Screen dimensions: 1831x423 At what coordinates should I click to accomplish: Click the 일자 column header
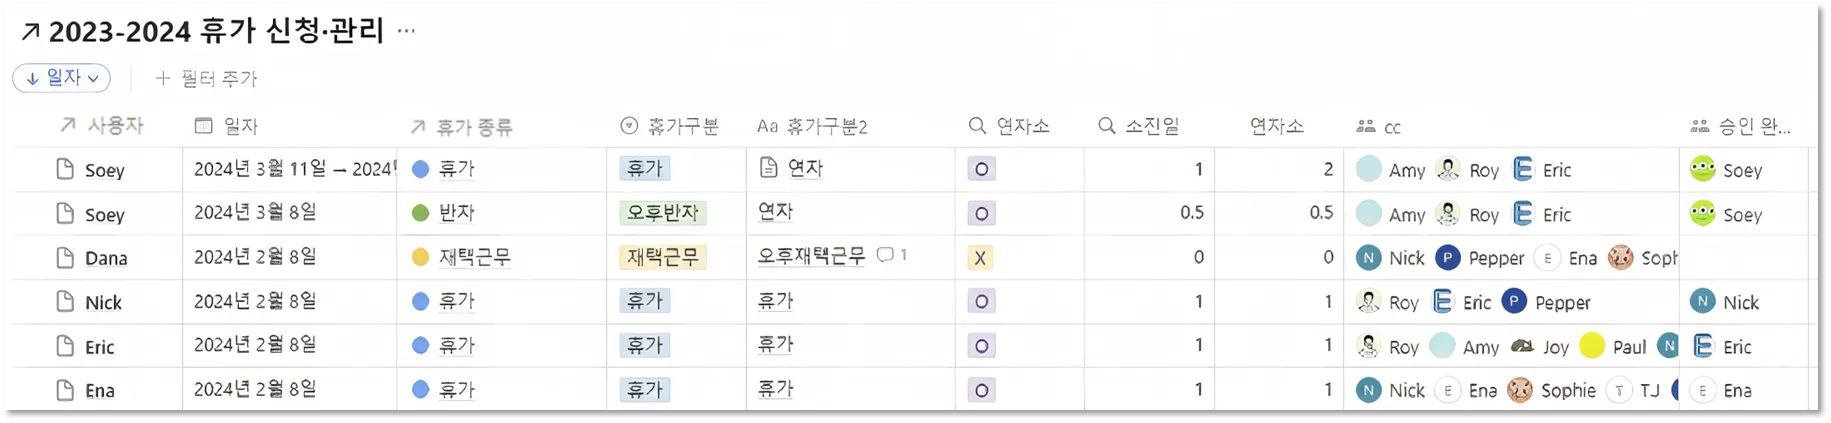coord(227,126)
